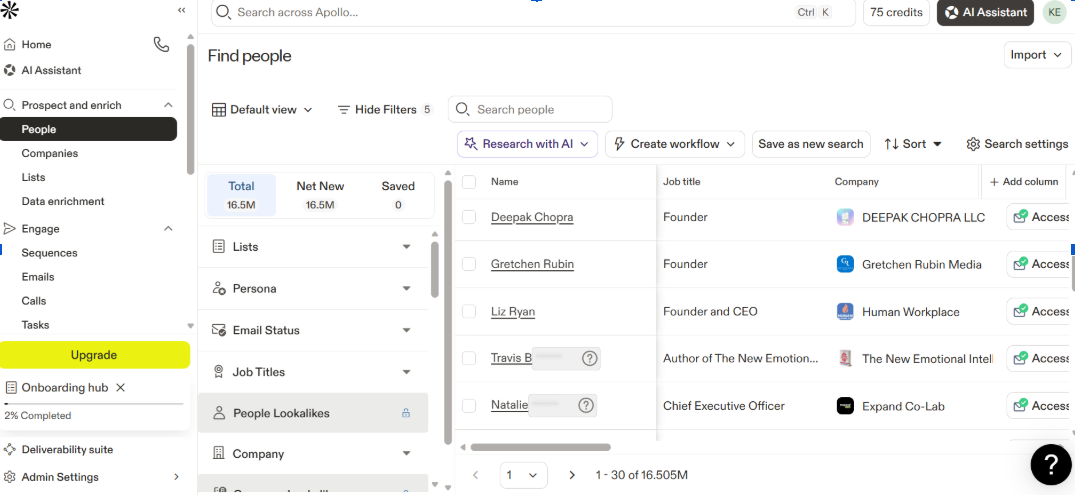Click the Job Titles badge icon
Screen dimensions: 1075x495
pyautogui.click(x=219, y=372)
